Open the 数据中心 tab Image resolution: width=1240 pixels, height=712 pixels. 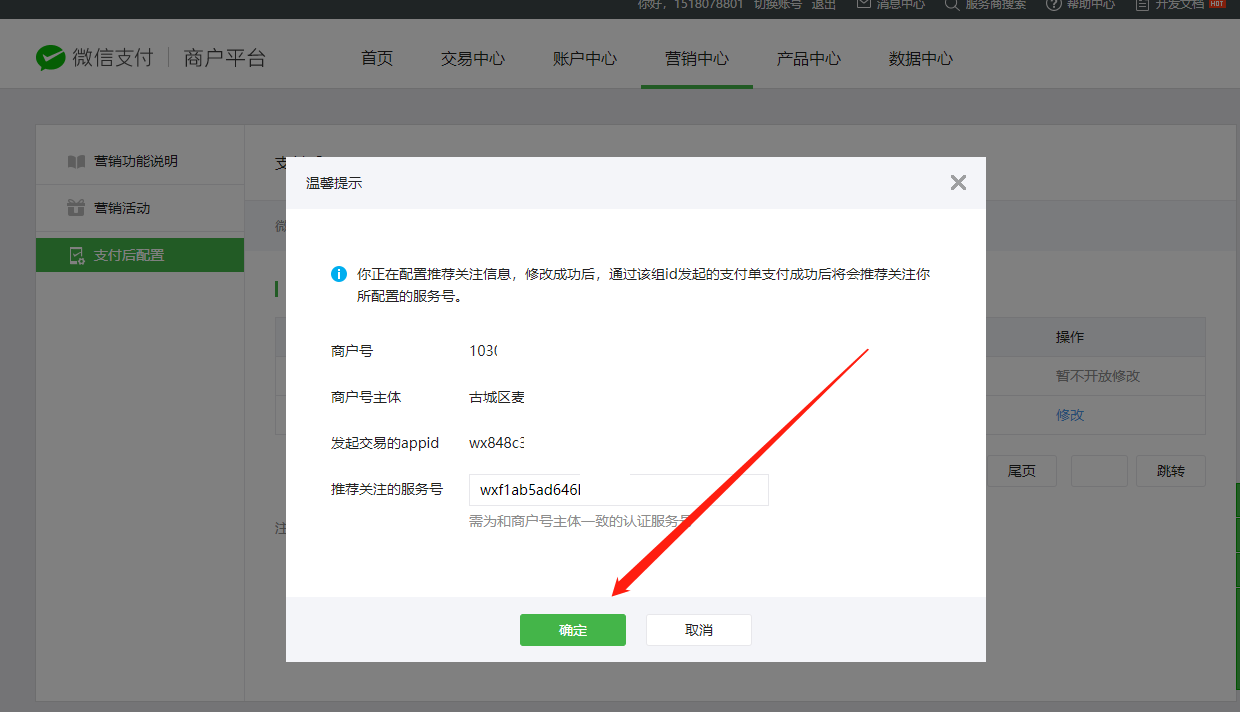tap(921, 58)
